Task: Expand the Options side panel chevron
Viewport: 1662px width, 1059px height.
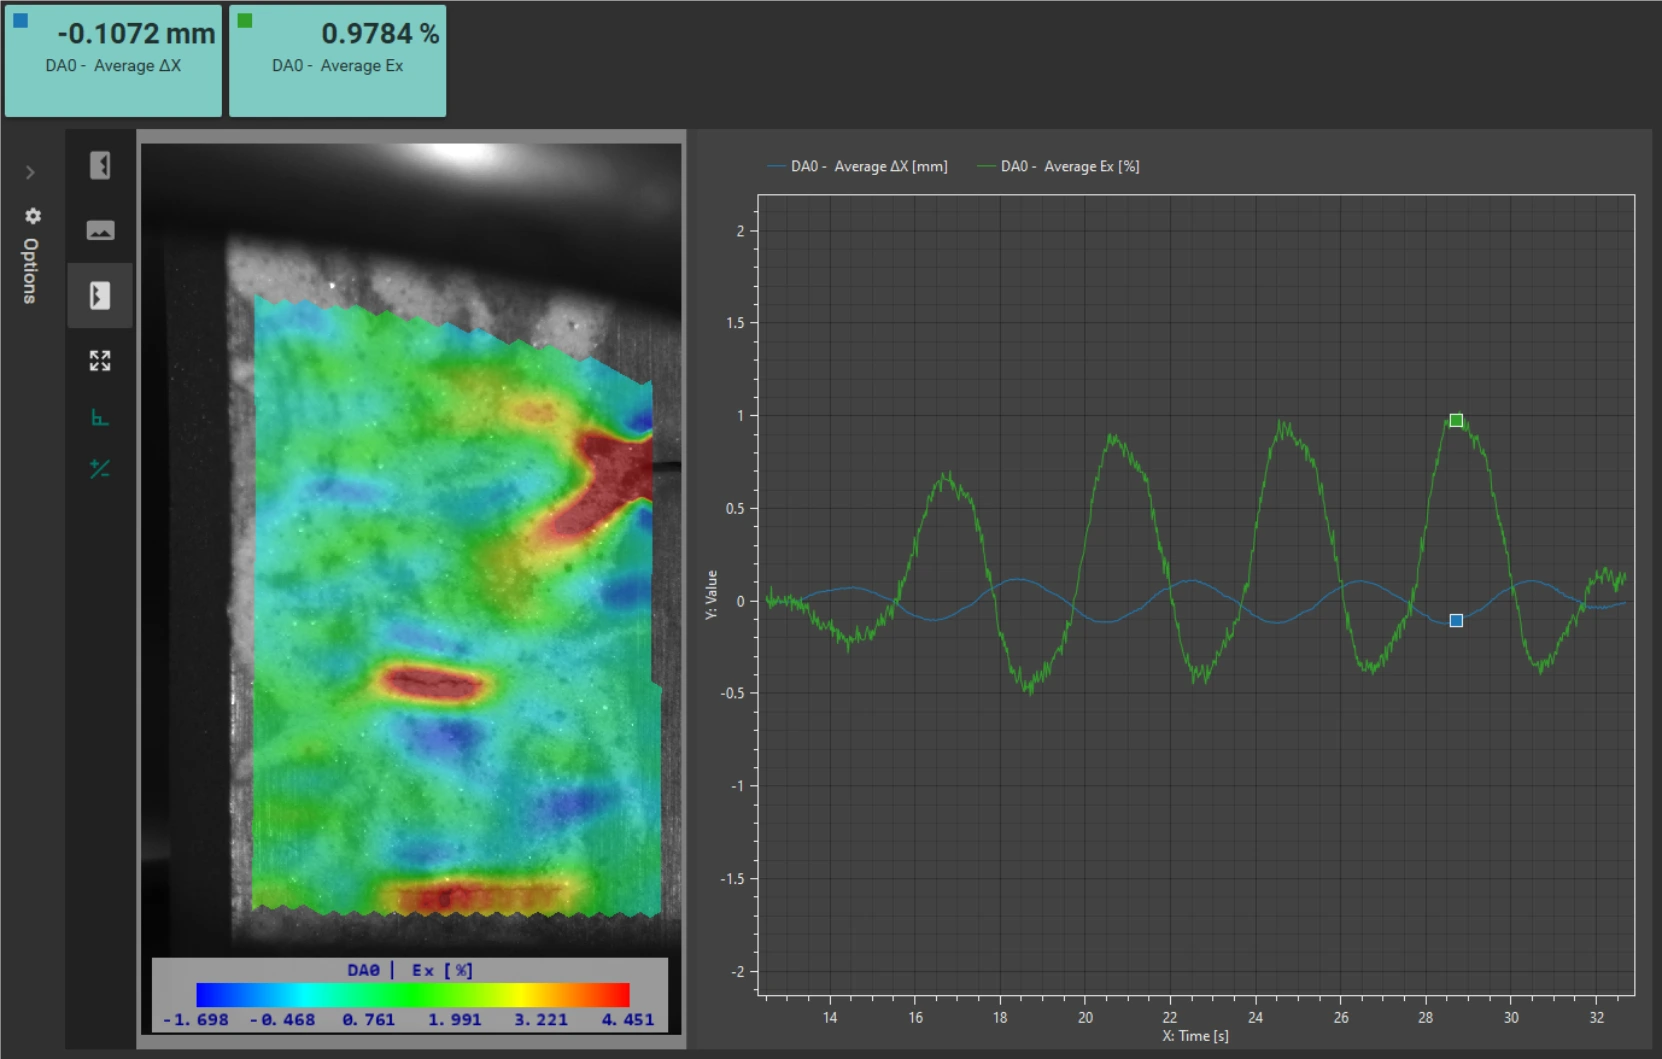Action: (x=30, y=173)
